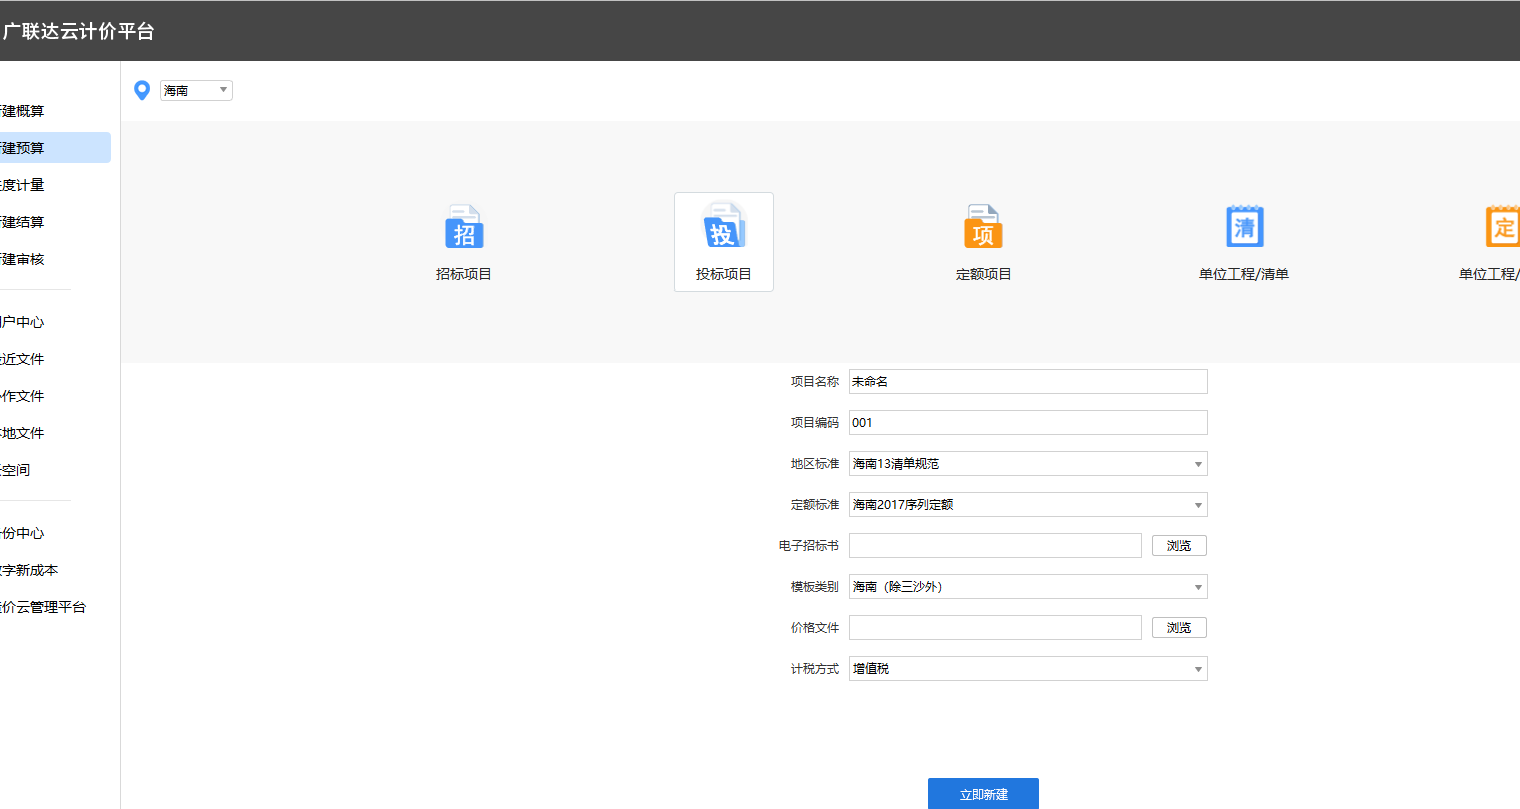The image size is (1520, 809).
Task: Open the 户中心 sidebar item
Action: click(x=55, y=322)
